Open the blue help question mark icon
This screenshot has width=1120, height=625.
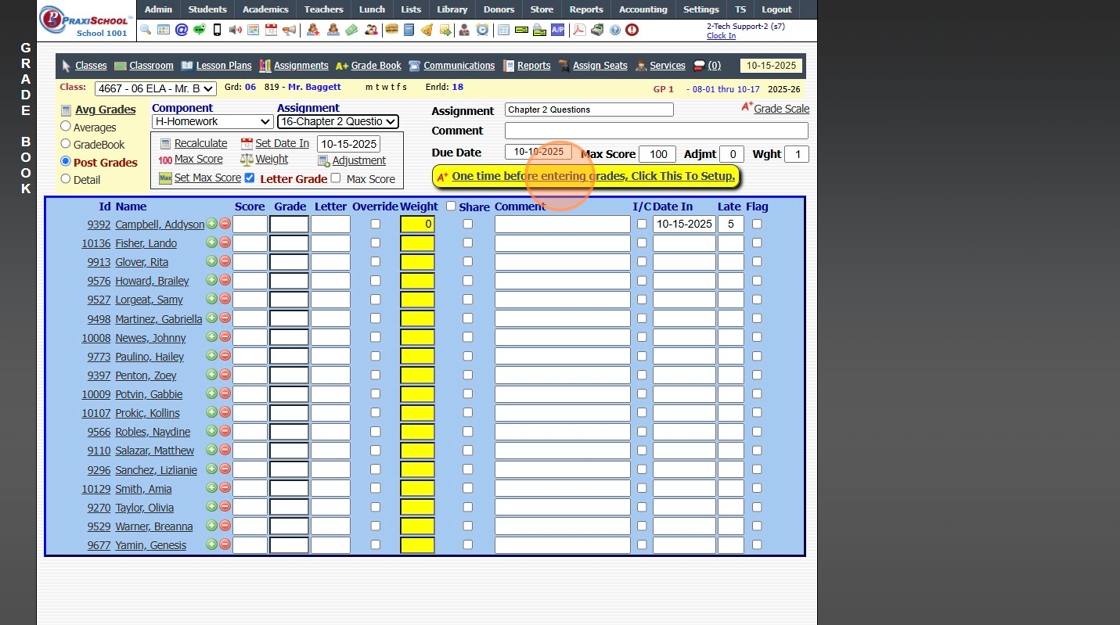(x=615, y=30)
